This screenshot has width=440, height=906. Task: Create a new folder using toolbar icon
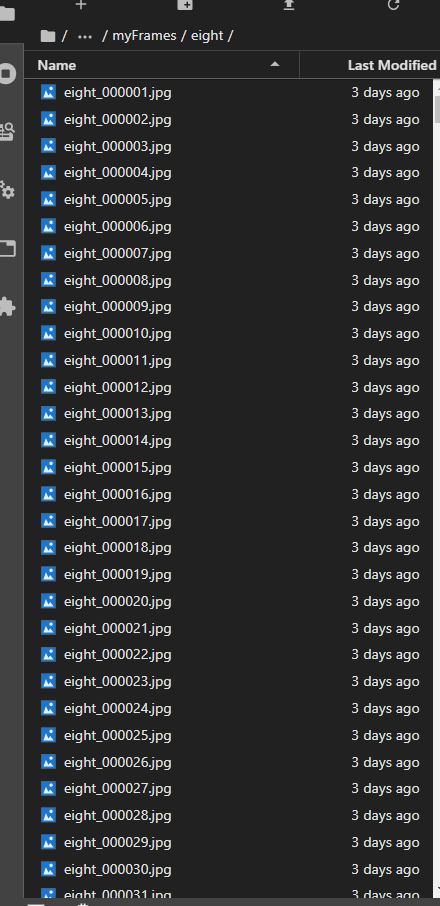185,5
